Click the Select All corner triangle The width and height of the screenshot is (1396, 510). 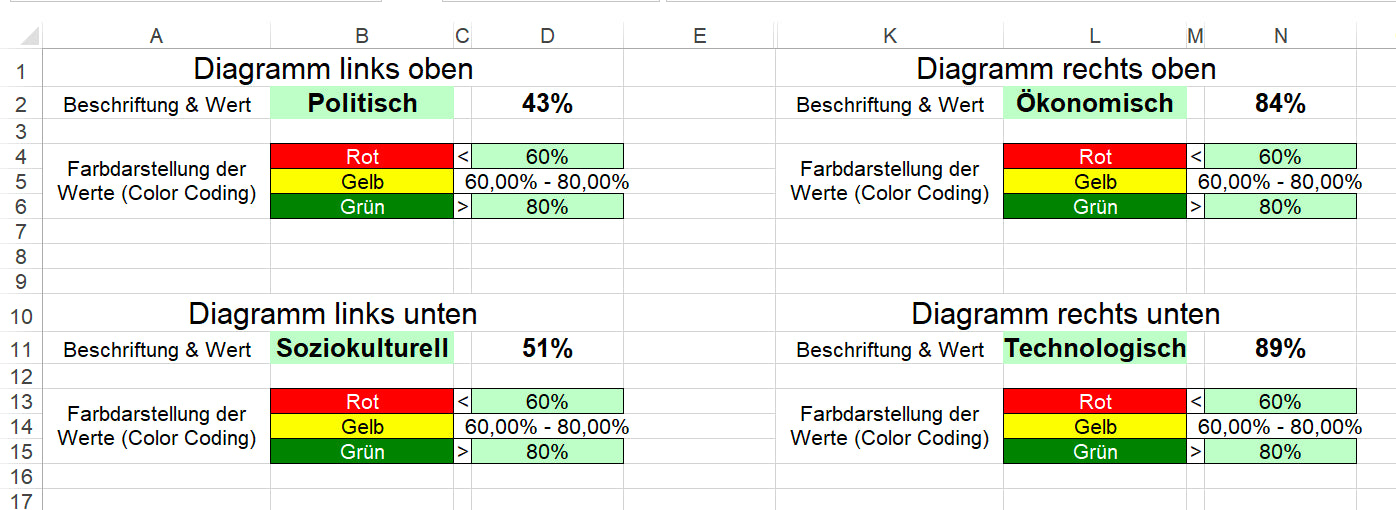(x=30, y=37)
